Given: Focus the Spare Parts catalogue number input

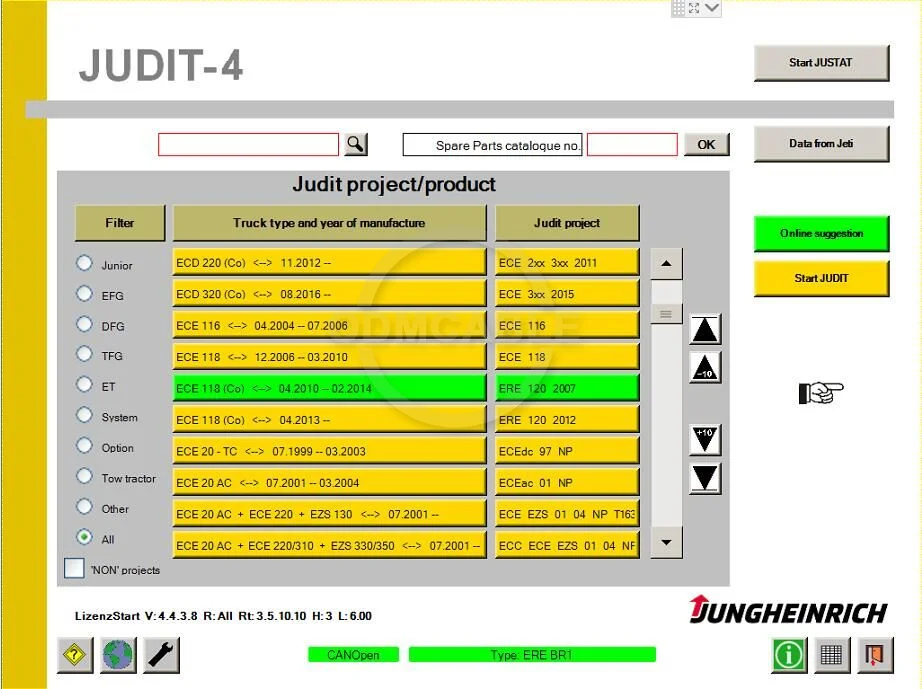Looking at the screenshot, I should click(x=632, y=145).
